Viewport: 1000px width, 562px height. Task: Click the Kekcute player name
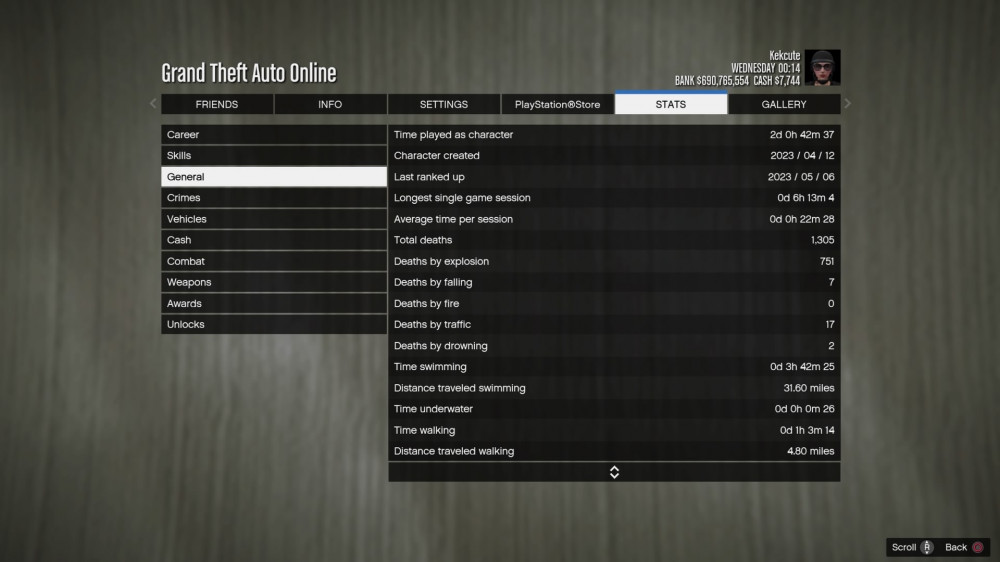(784, 55)
